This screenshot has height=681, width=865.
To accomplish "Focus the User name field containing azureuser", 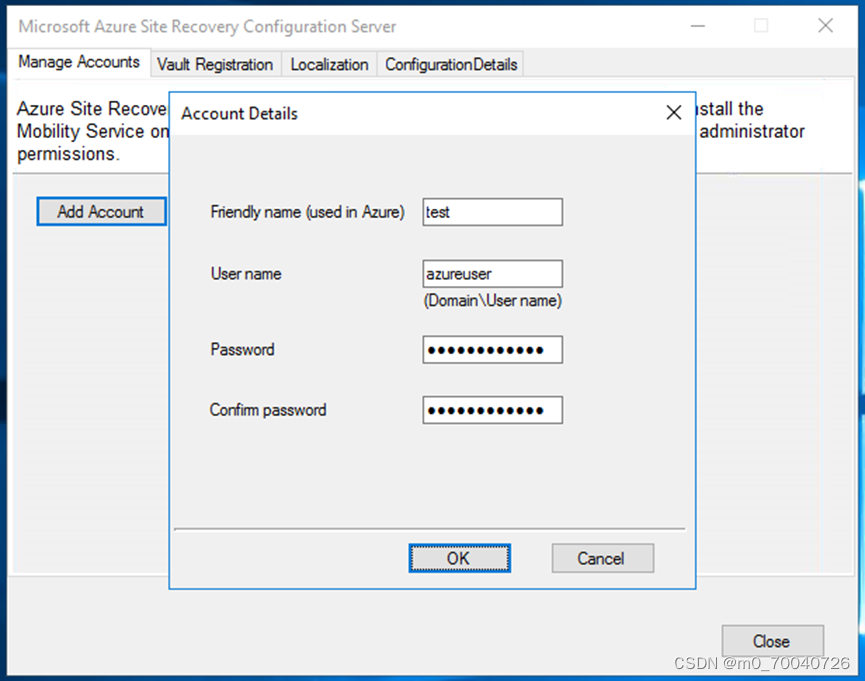I will (x=493, y=274).
